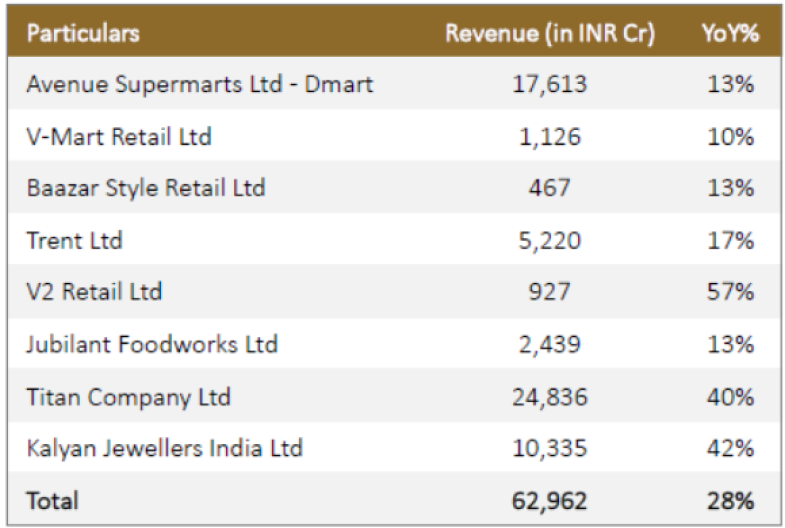Click the 28% total YoY figure
Screen dimensions: 785x528
click(x=730, y=500)
